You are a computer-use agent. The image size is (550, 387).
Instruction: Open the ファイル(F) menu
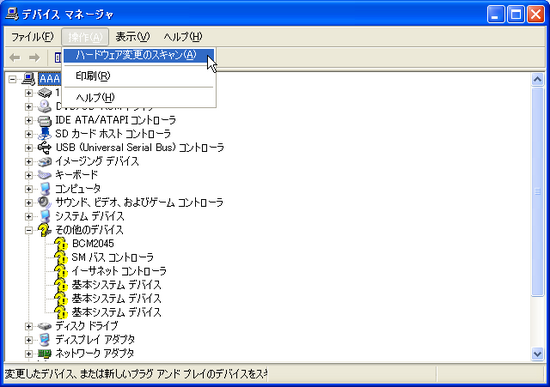point(32,36)
